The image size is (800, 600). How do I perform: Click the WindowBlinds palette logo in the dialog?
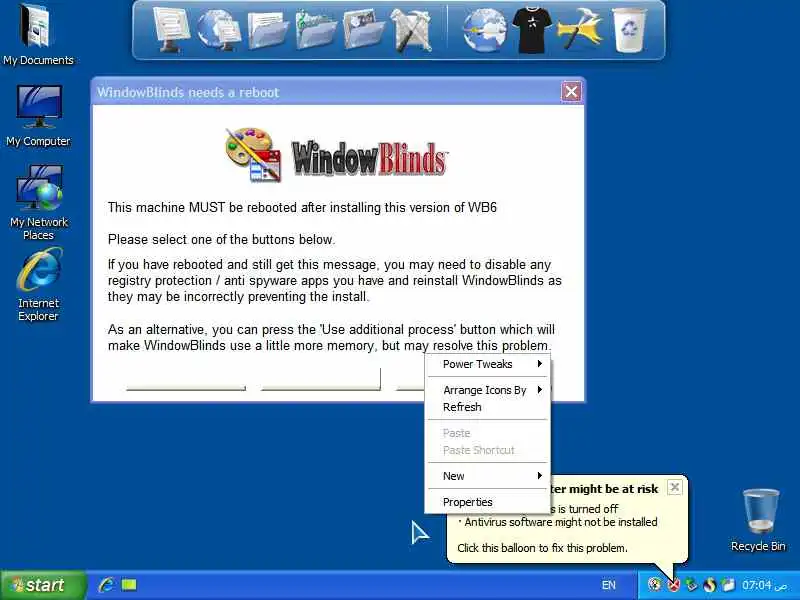[x=254, y=155]
